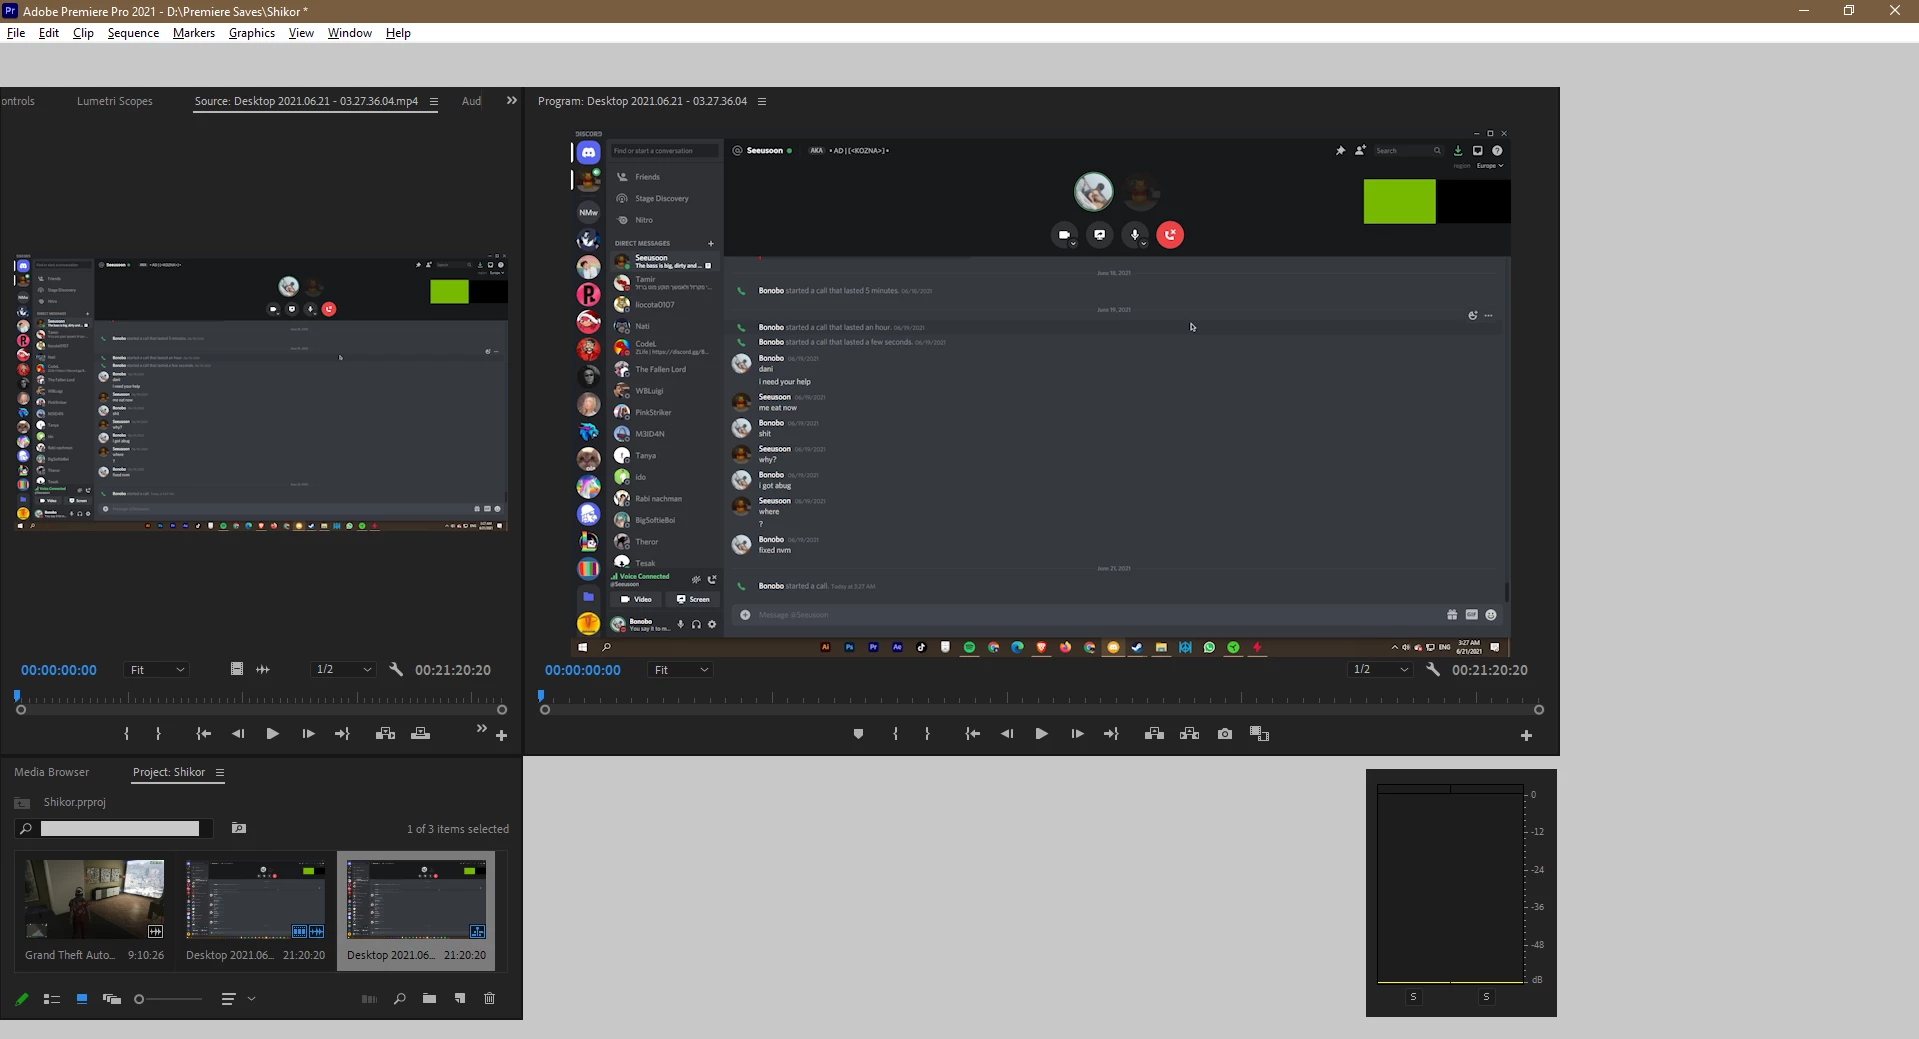This screenshot has height=1039, width=1919.
Task: Go to Out point in Source monitor
Action: point(342,734)
